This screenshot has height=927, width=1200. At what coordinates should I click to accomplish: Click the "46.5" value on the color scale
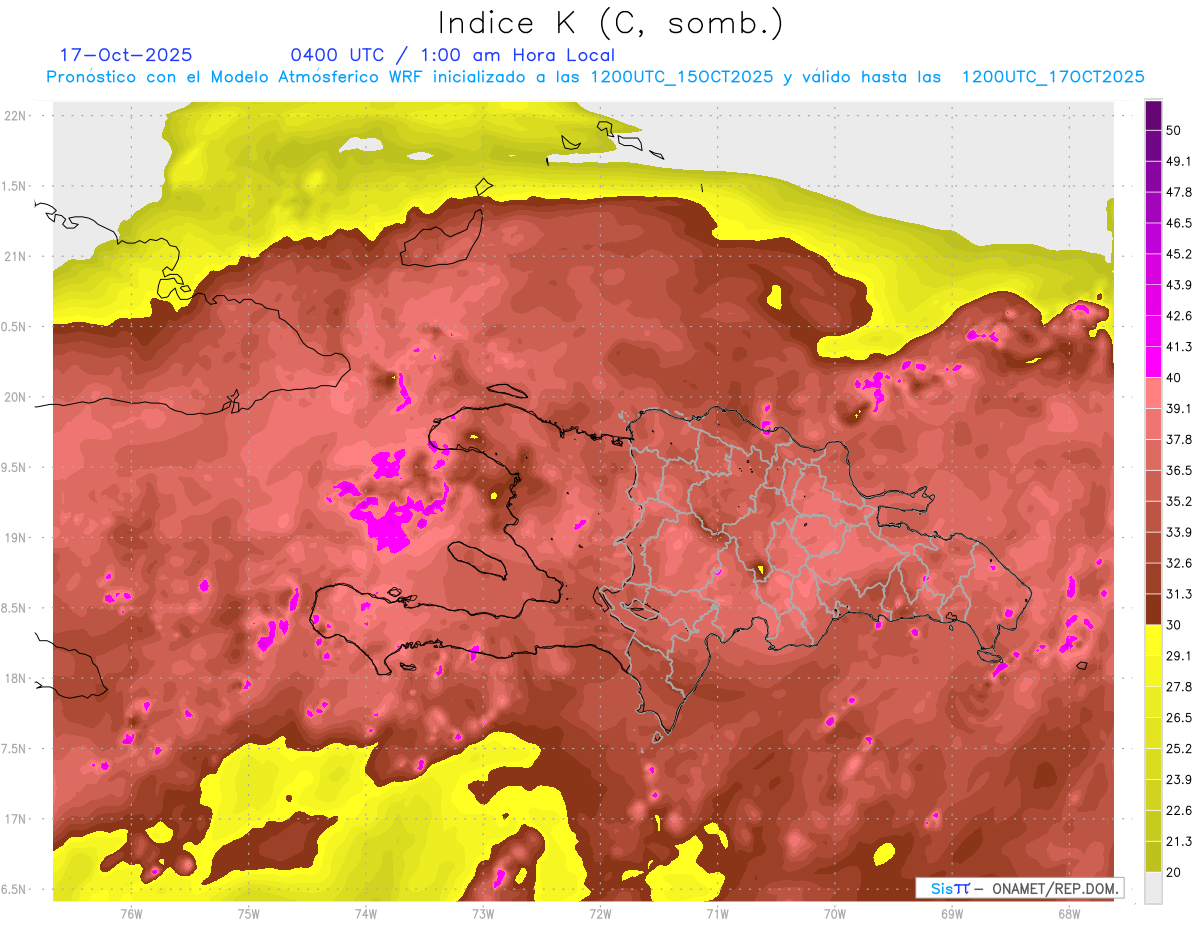tap(1179, 224)
